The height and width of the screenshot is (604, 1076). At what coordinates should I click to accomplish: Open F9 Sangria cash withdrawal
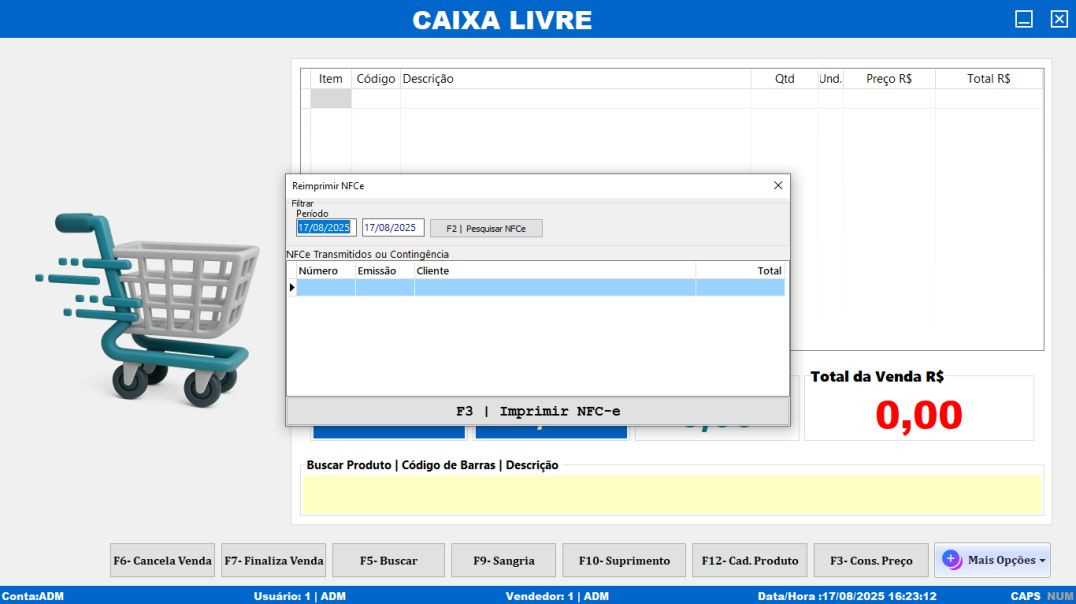[503, 561]
